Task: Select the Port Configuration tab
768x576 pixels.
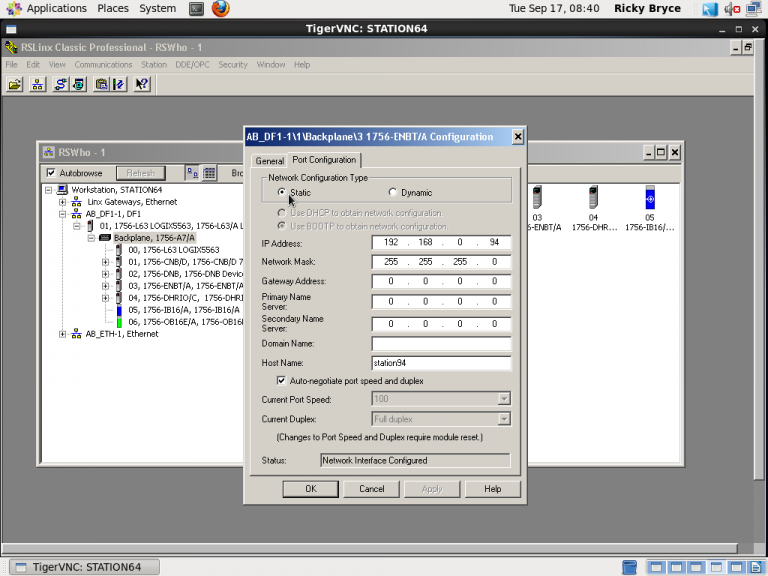Action: pyautogui.click(x=324, y=160)
